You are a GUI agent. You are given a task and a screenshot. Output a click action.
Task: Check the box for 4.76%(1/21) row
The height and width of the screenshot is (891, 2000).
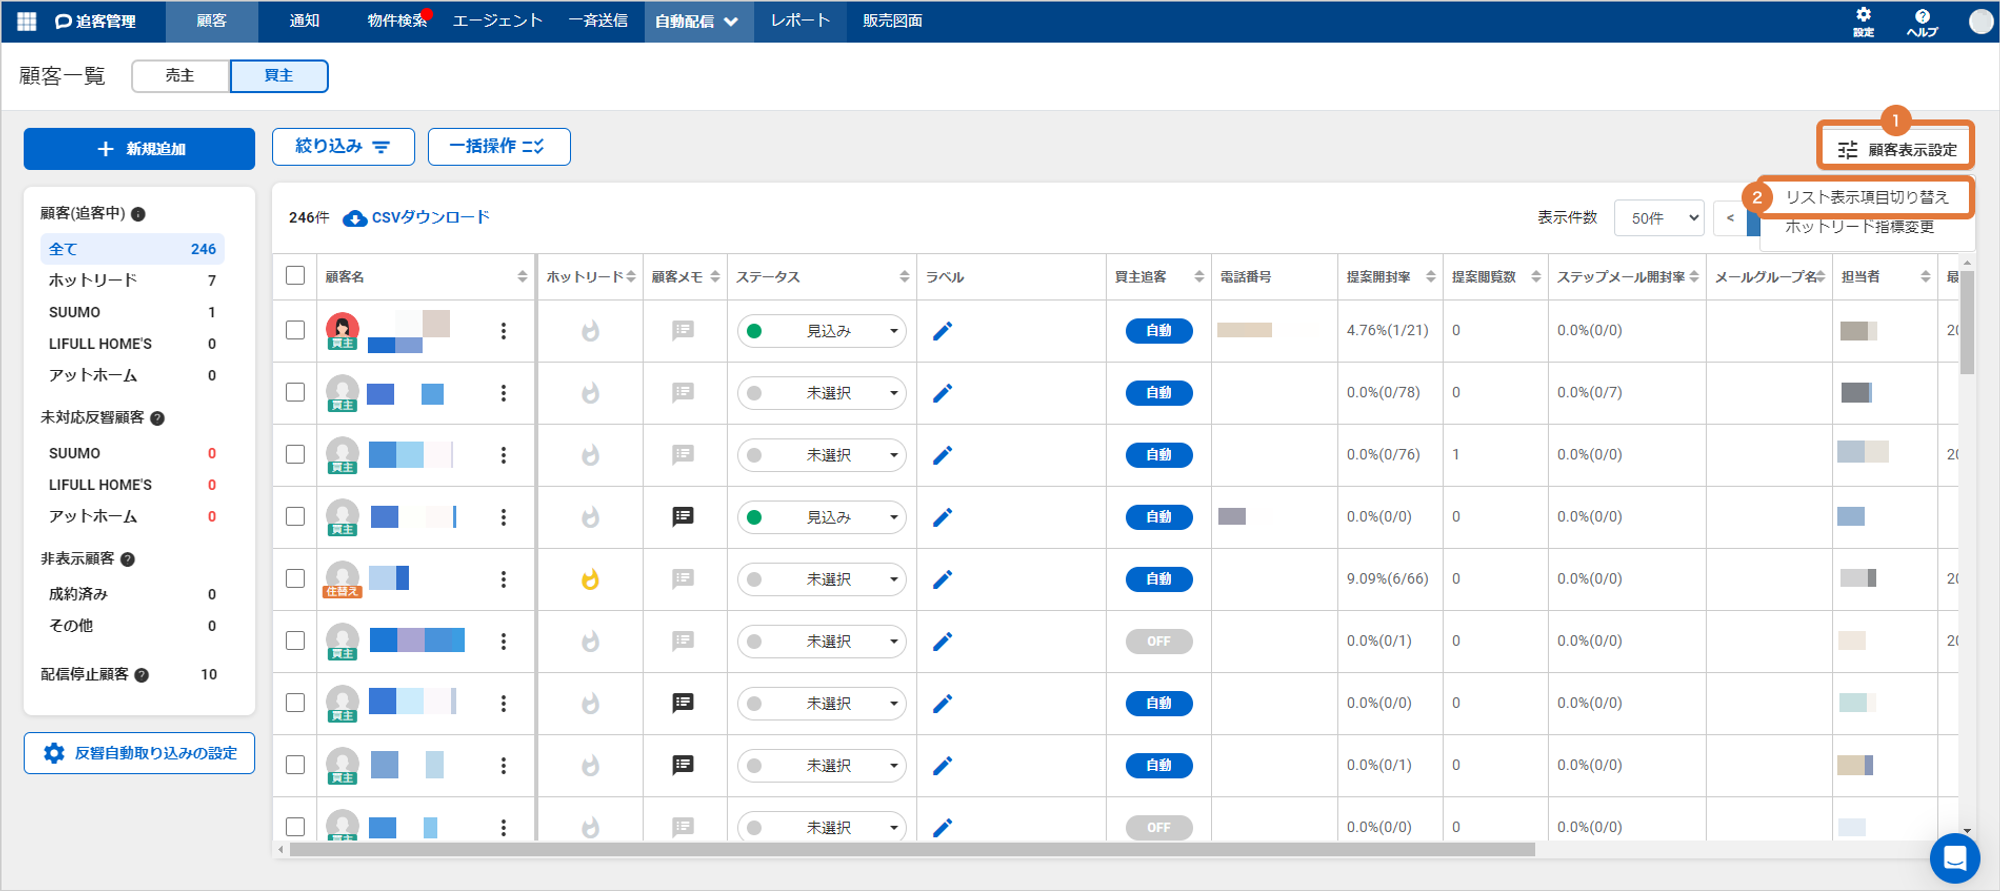pos(295,330)
